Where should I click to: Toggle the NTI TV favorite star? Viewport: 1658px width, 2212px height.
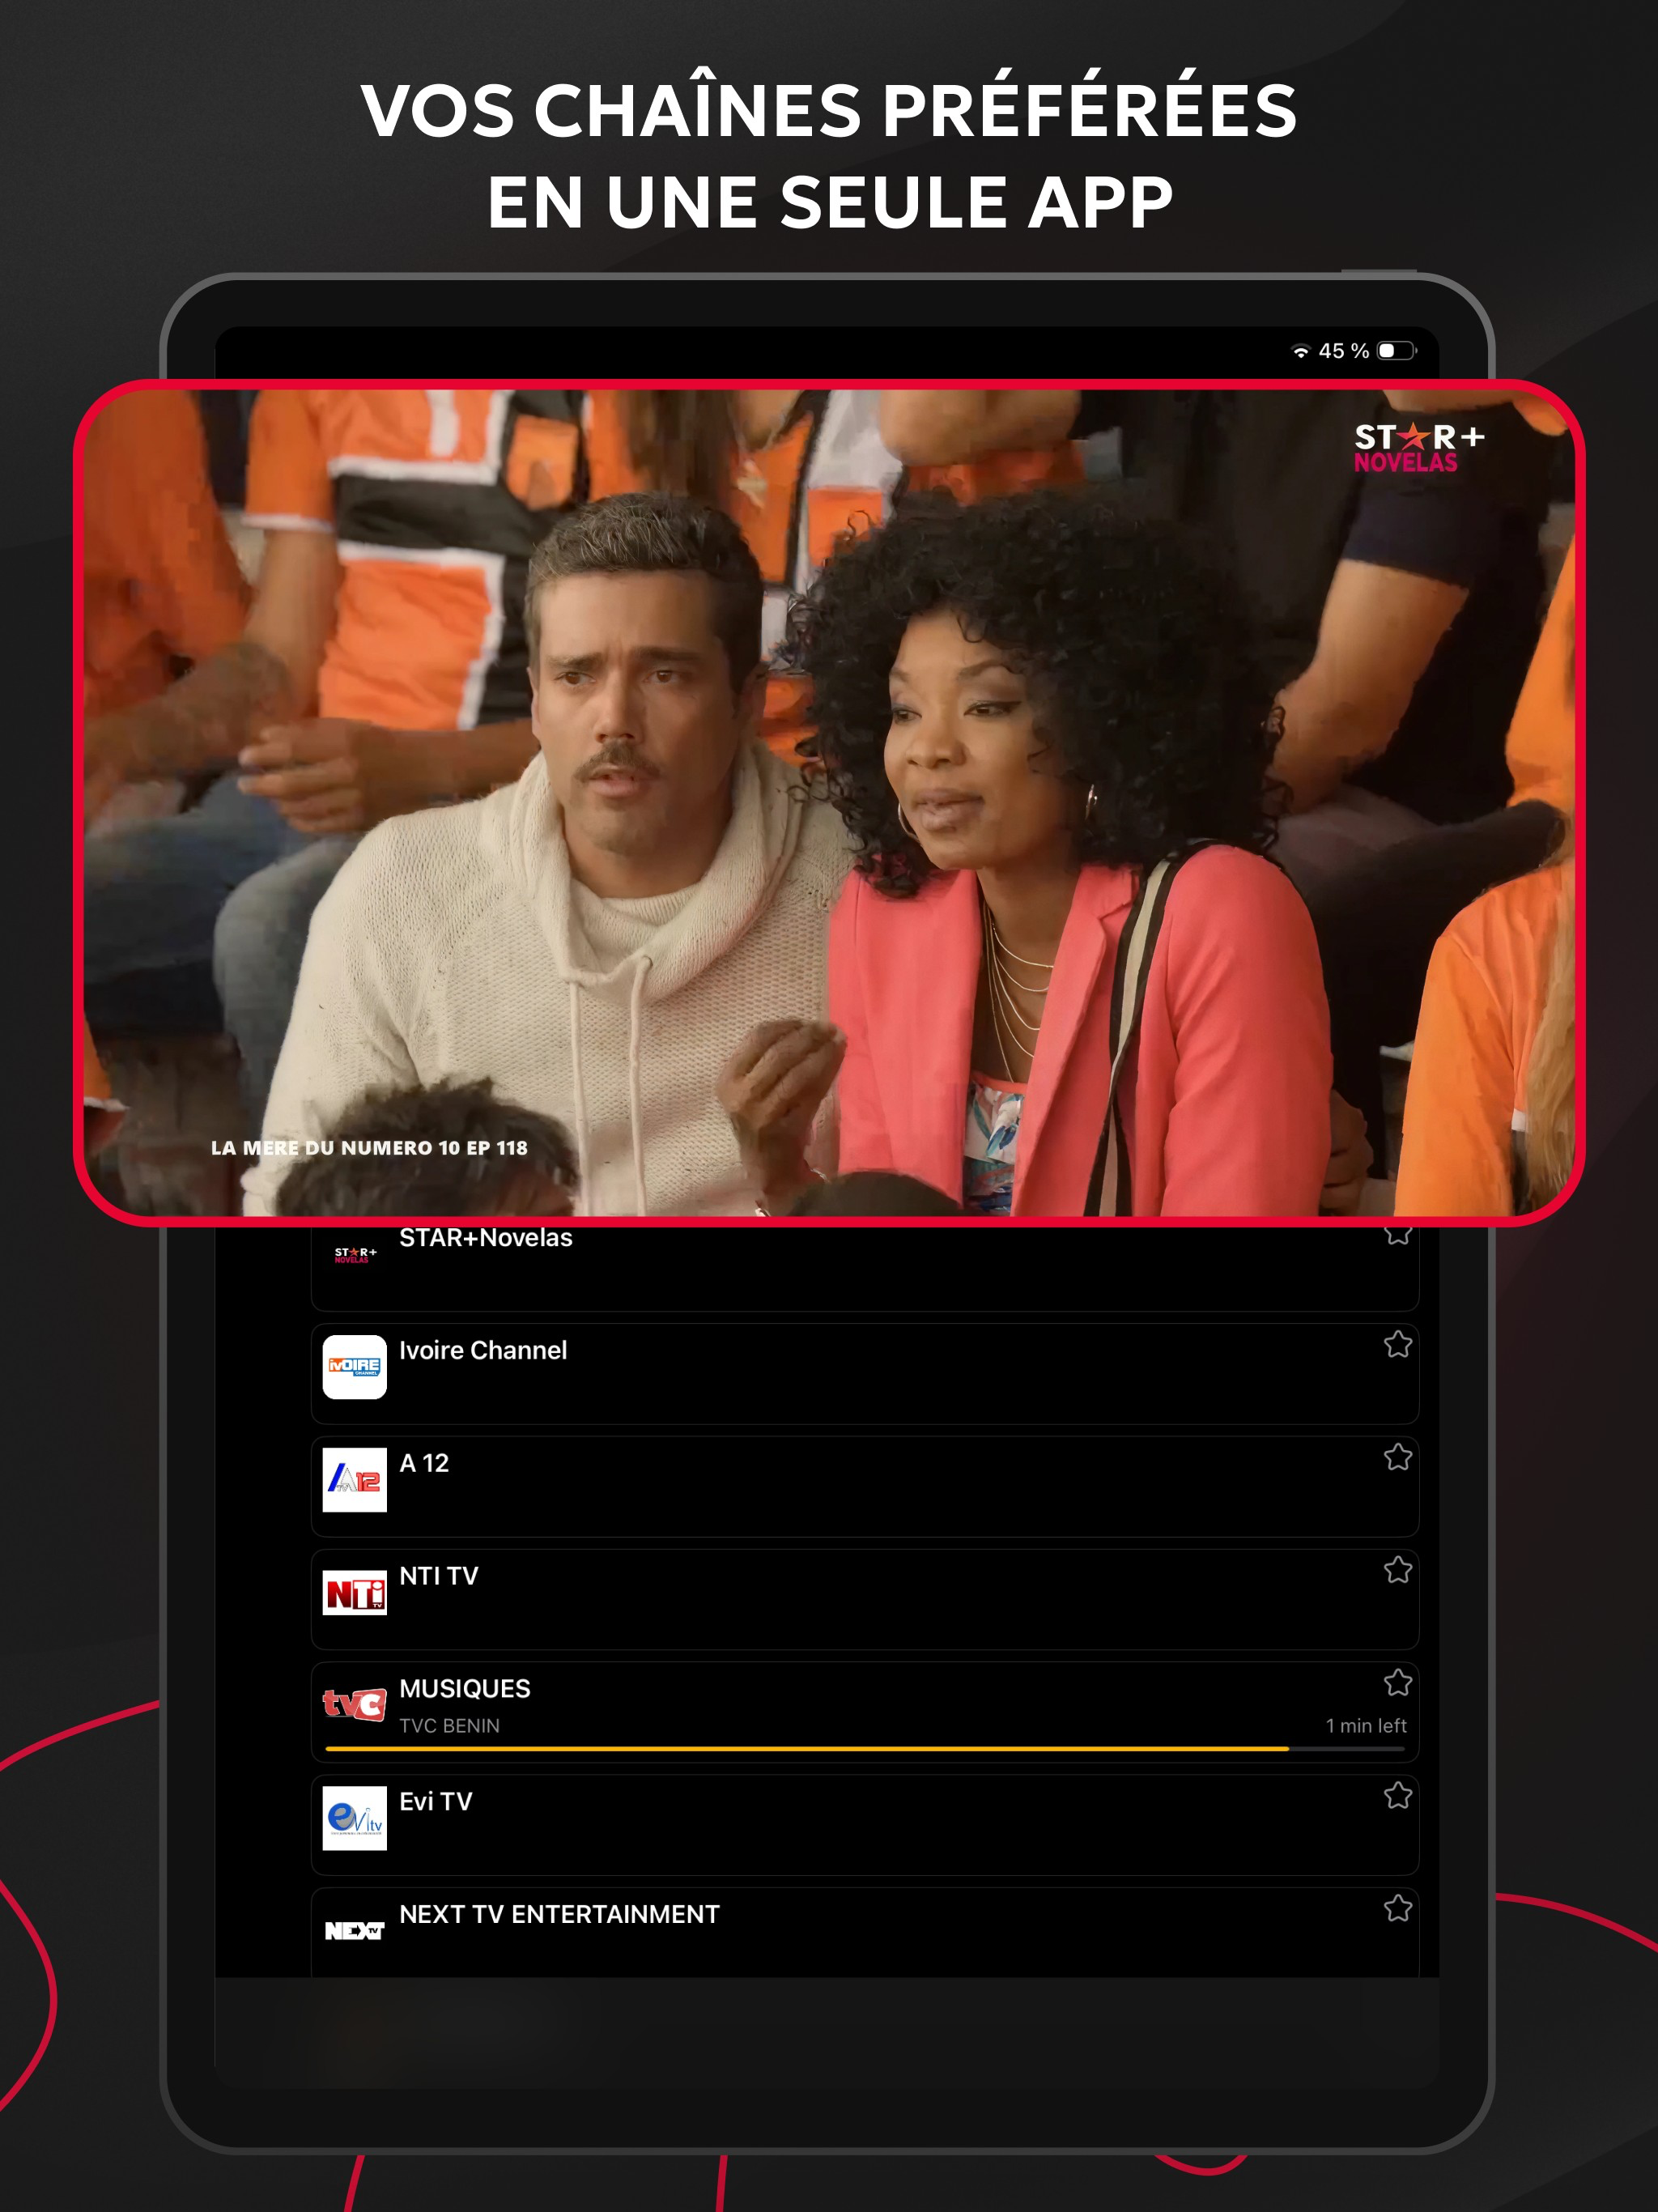click(x=1397, y=1570)
